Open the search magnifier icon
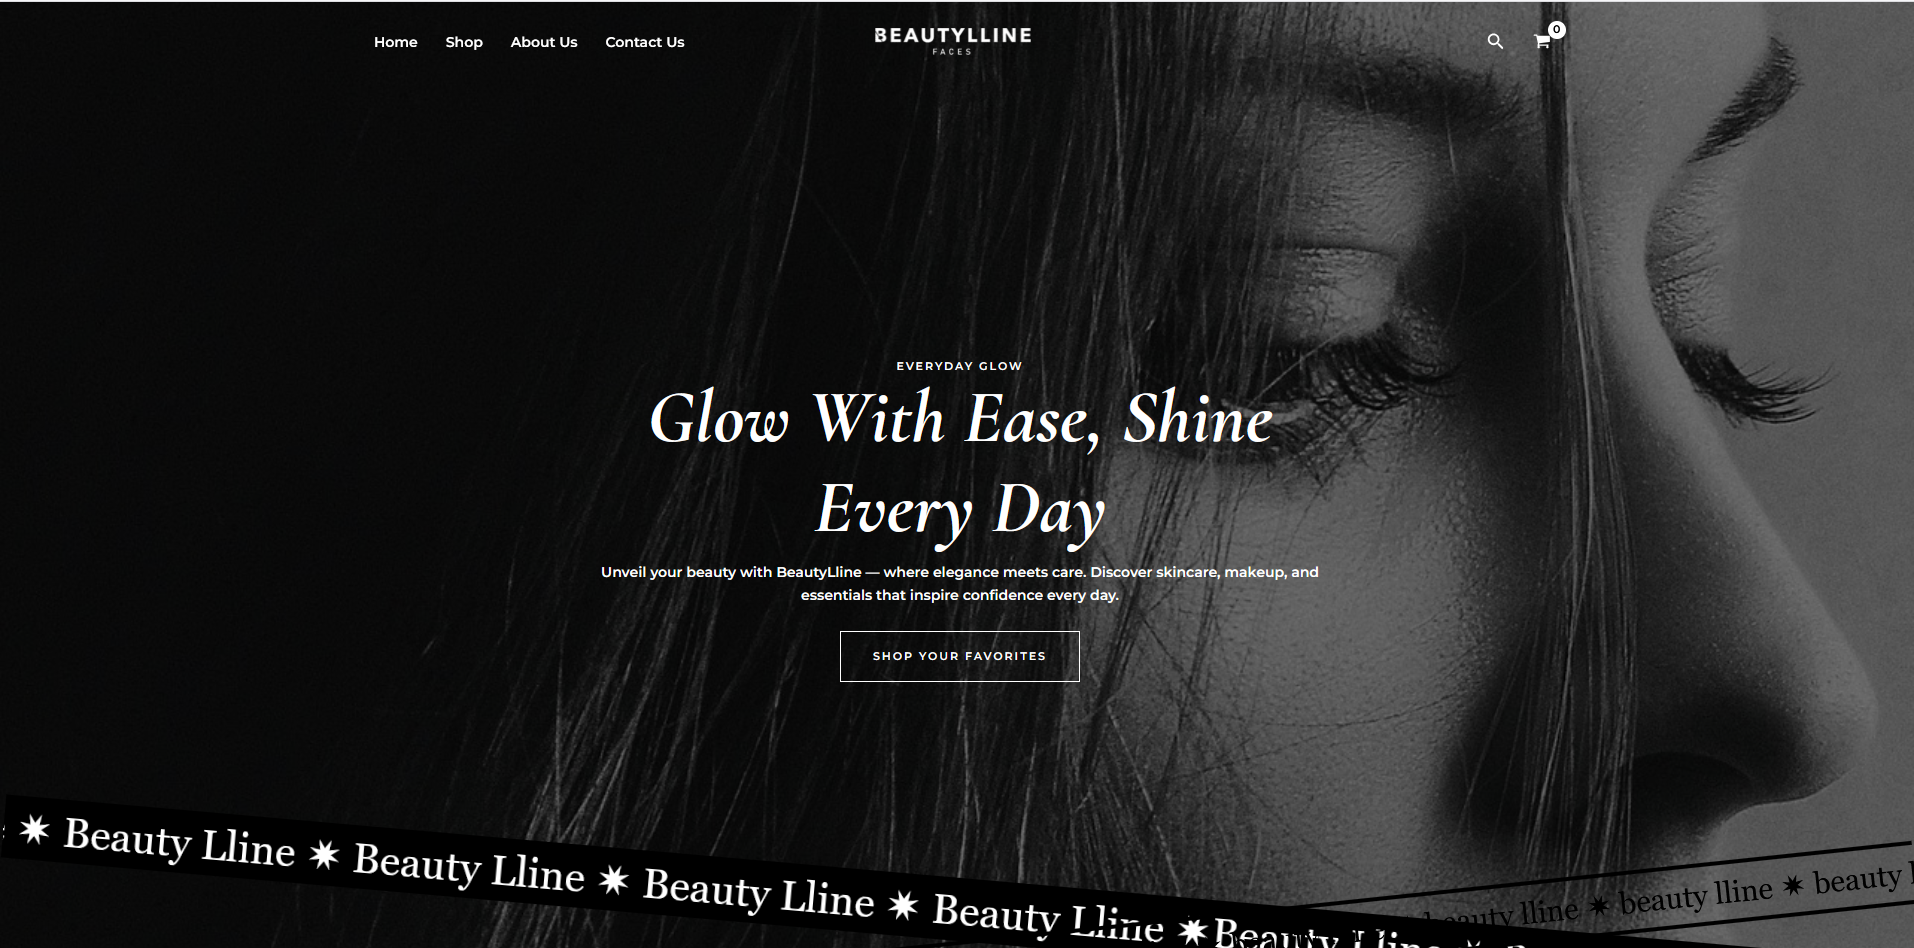The height and width of the screenshot is (948, 1914). 1495,41
